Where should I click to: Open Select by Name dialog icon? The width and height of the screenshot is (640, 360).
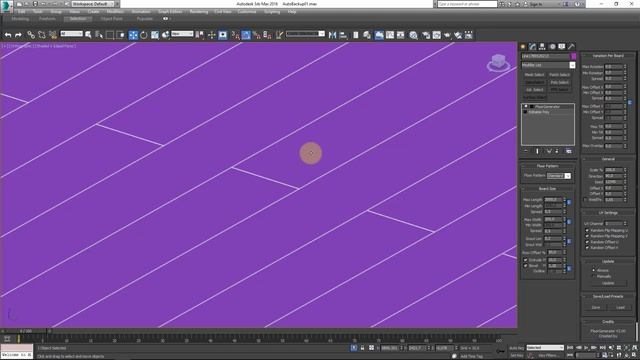(x=99, y=35)
